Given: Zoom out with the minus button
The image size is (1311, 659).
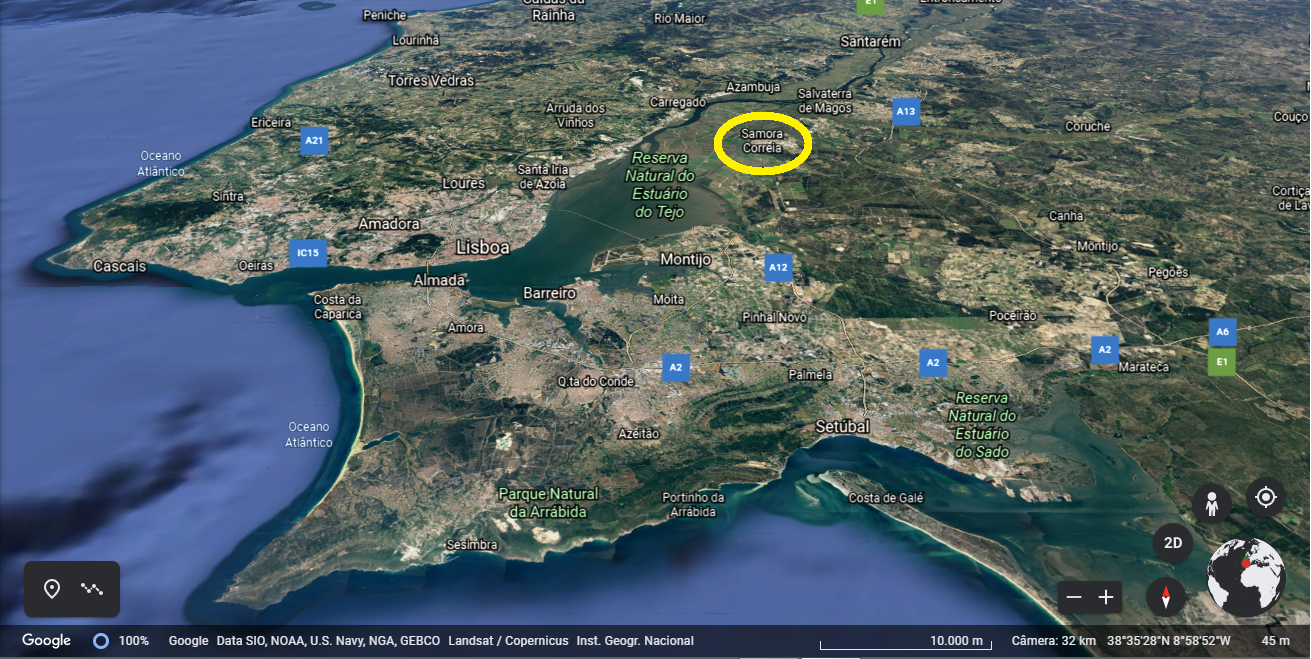Looking at the screenshot, I should point(1074,598).
